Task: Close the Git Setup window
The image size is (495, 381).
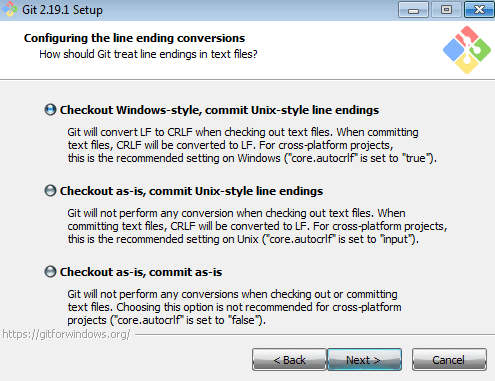Action: click(x=479, y=10)
